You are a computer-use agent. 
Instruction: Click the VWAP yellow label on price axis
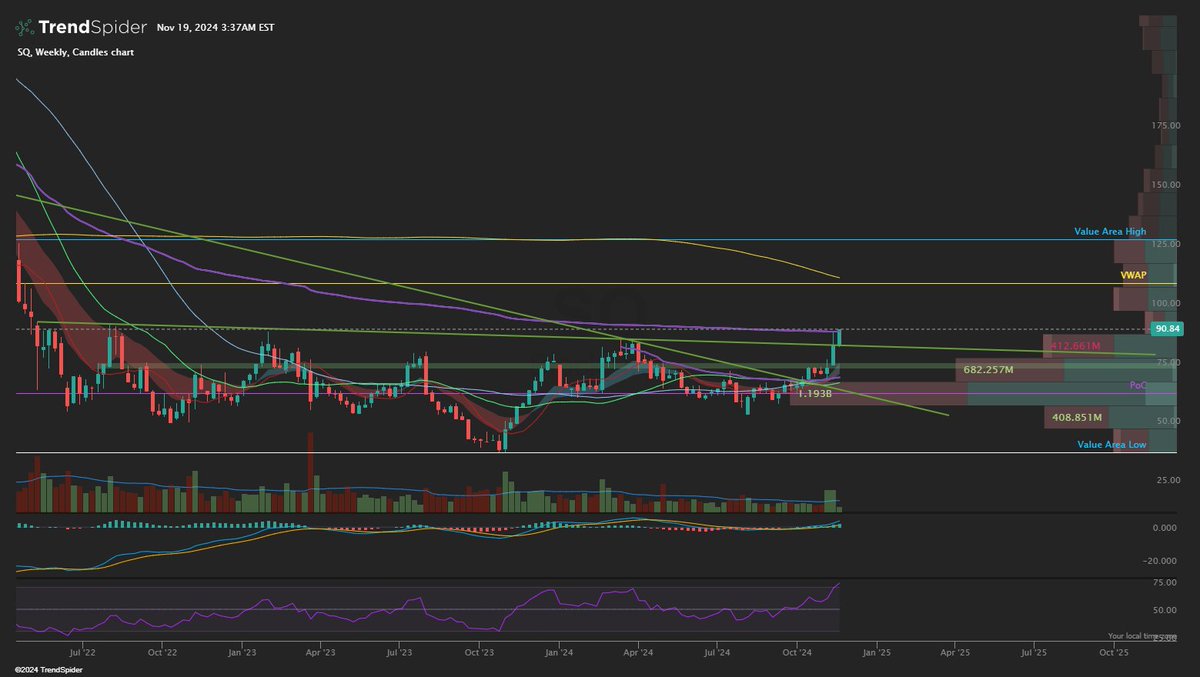tap(1132, 274)
